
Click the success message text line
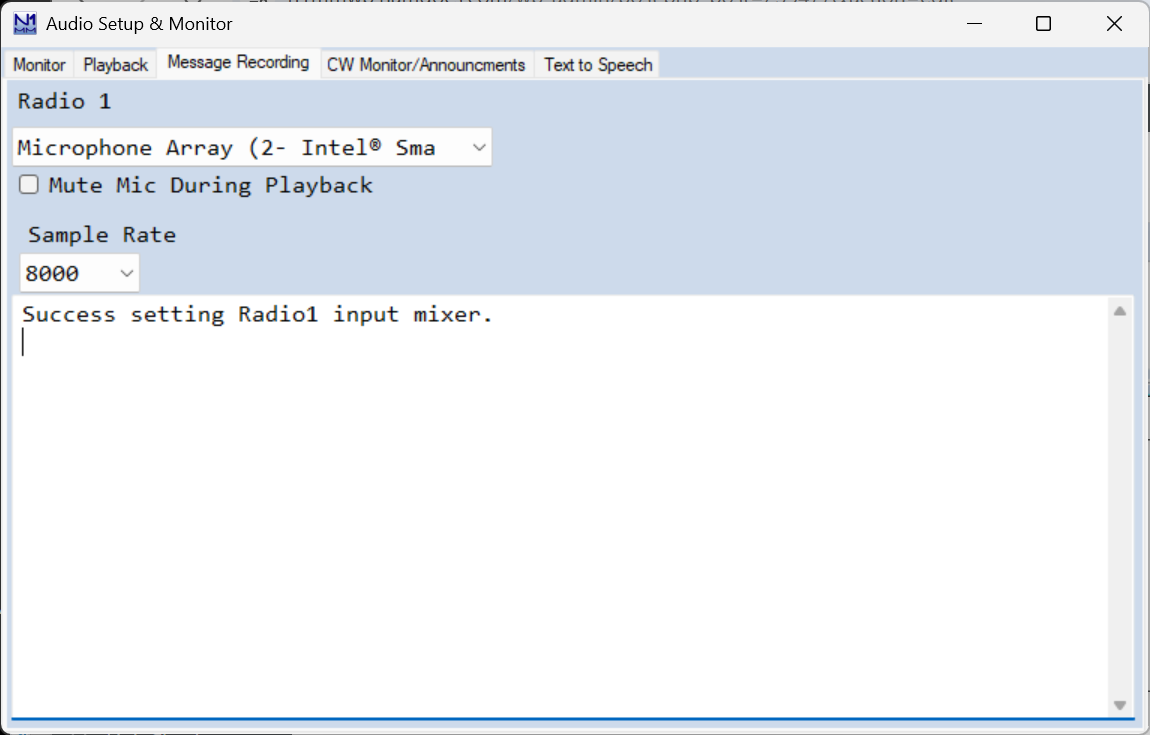(255, 314)
